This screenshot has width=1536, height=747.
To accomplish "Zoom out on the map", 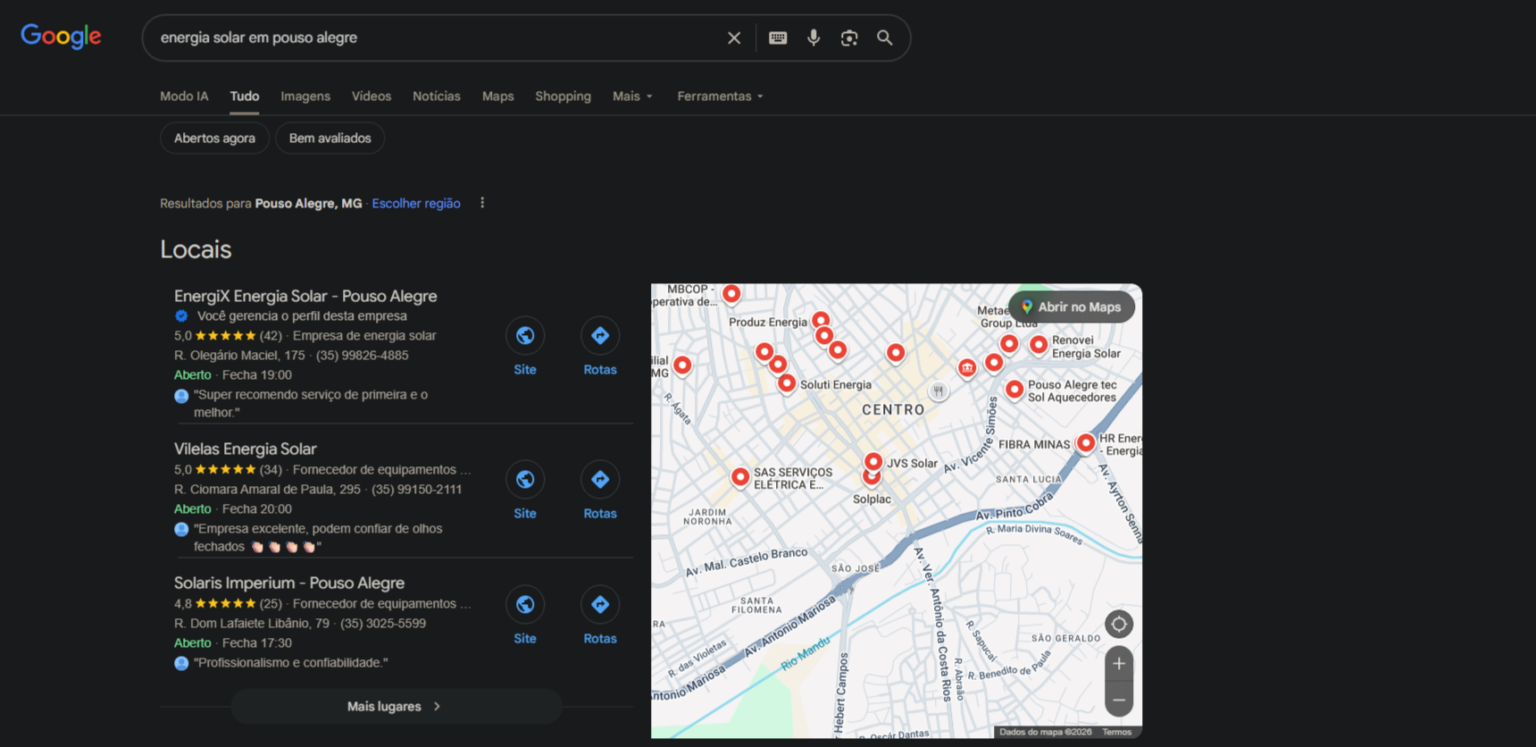I will [x=1118, y=700].
